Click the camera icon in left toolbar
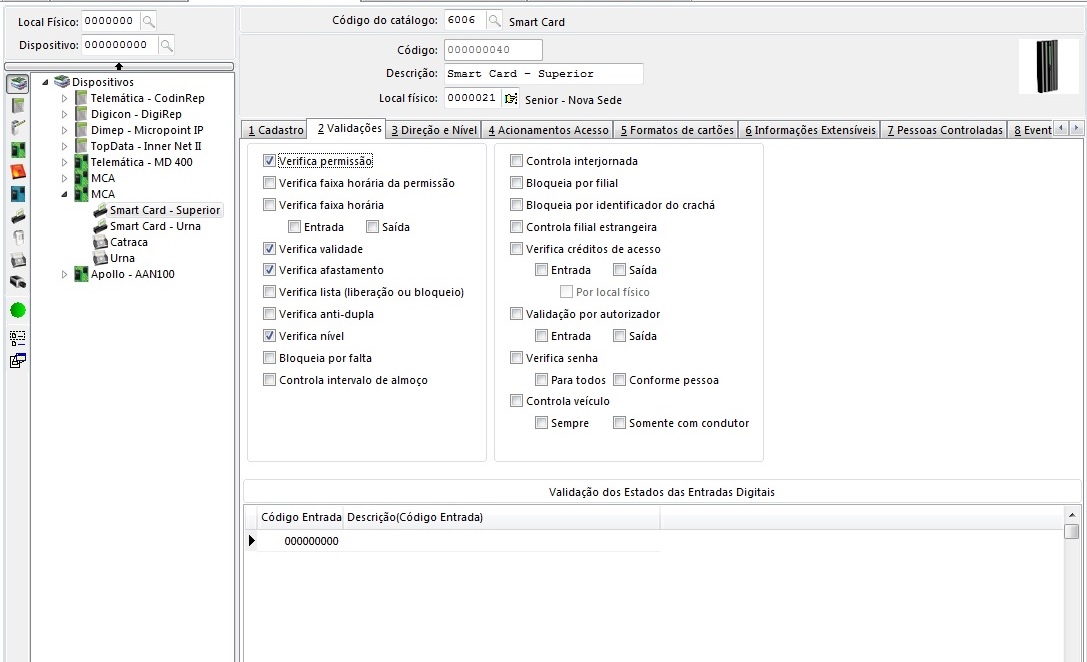Image resolution: width=1087 pixels, height=662 pixels. point(18,283)
